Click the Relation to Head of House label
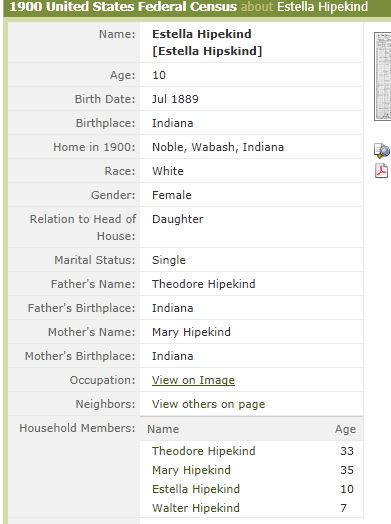 83,227
